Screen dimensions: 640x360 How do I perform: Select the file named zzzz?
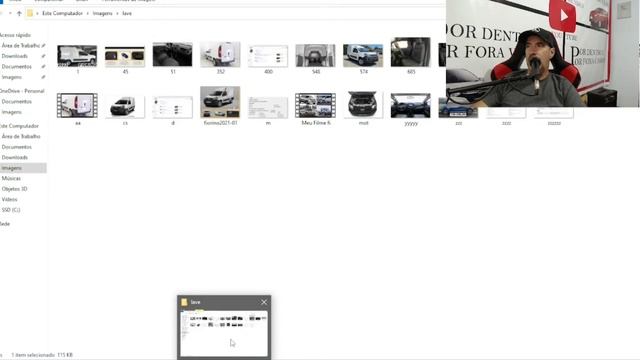click(x=506, y=113)
